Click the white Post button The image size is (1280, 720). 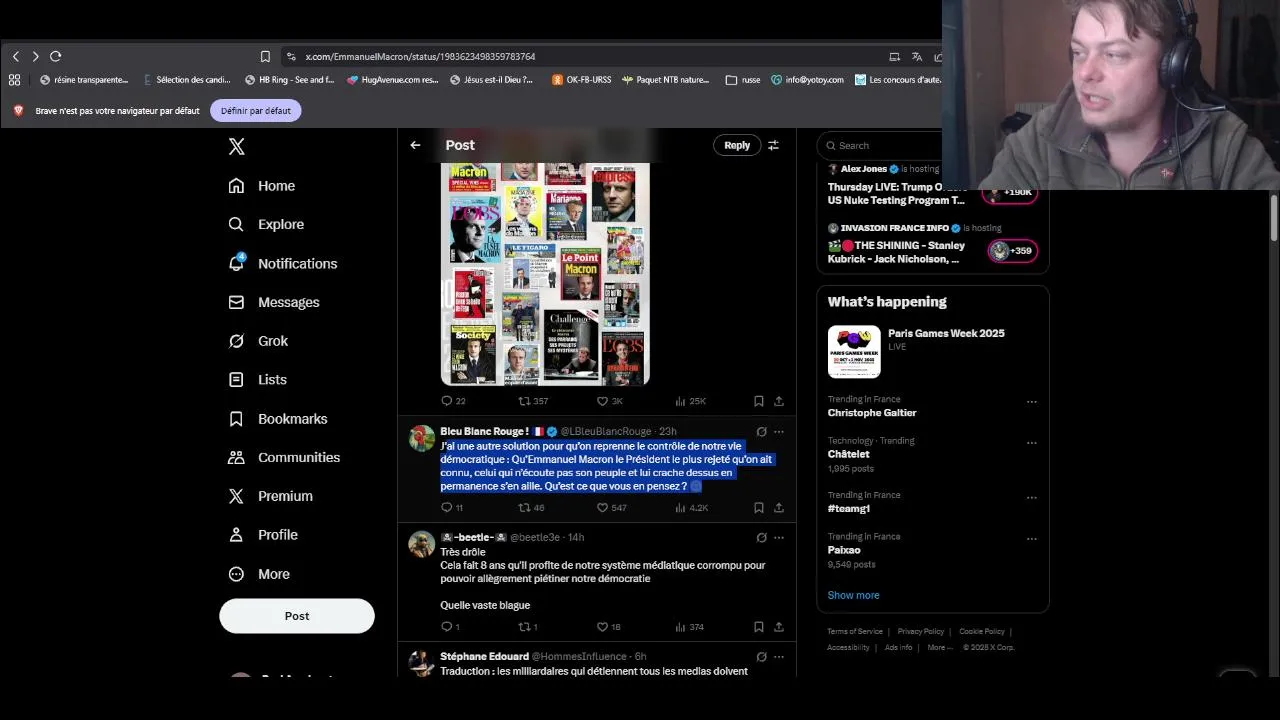(x=297, y=616)
